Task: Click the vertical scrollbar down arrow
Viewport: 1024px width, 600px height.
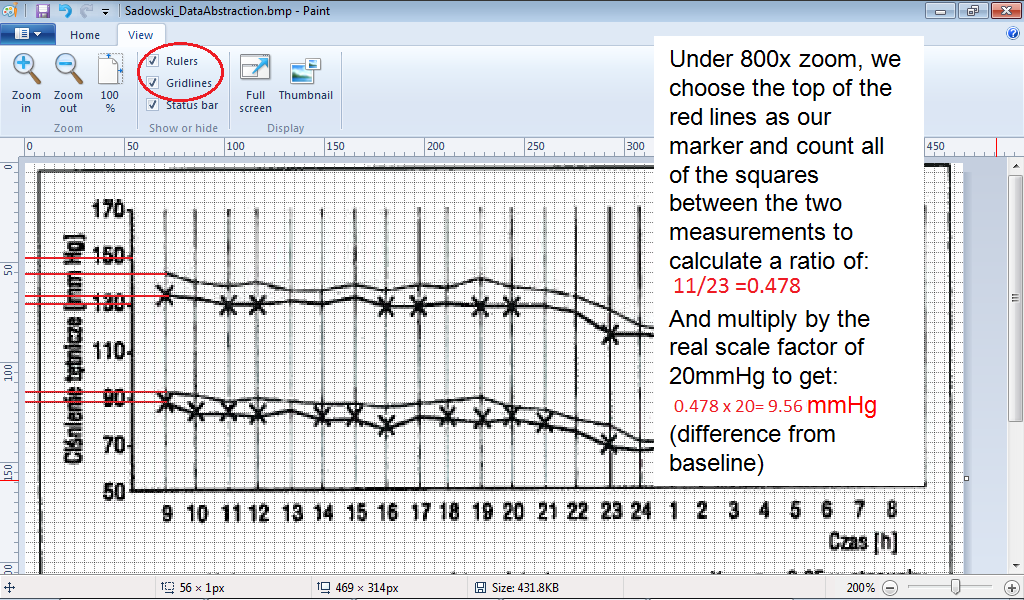Action: (x=1015, y=567)
